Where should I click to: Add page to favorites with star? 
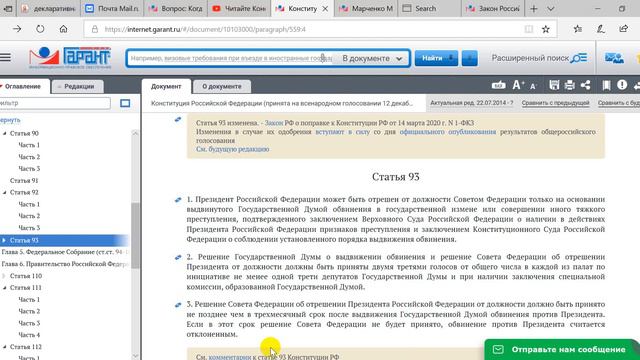point(546,29)
